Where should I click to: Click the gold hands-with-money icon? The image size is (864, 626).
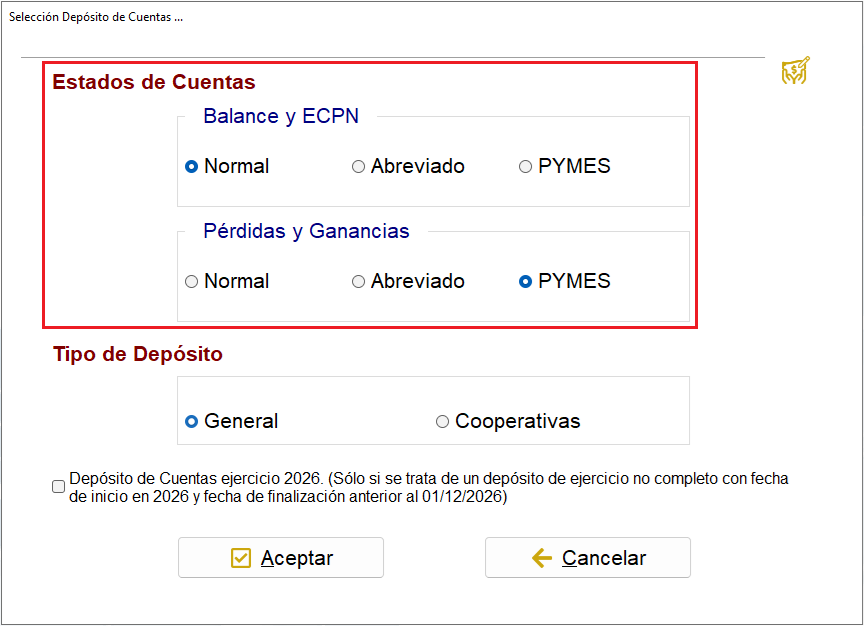pyautogui.click(x=796, y=71)
